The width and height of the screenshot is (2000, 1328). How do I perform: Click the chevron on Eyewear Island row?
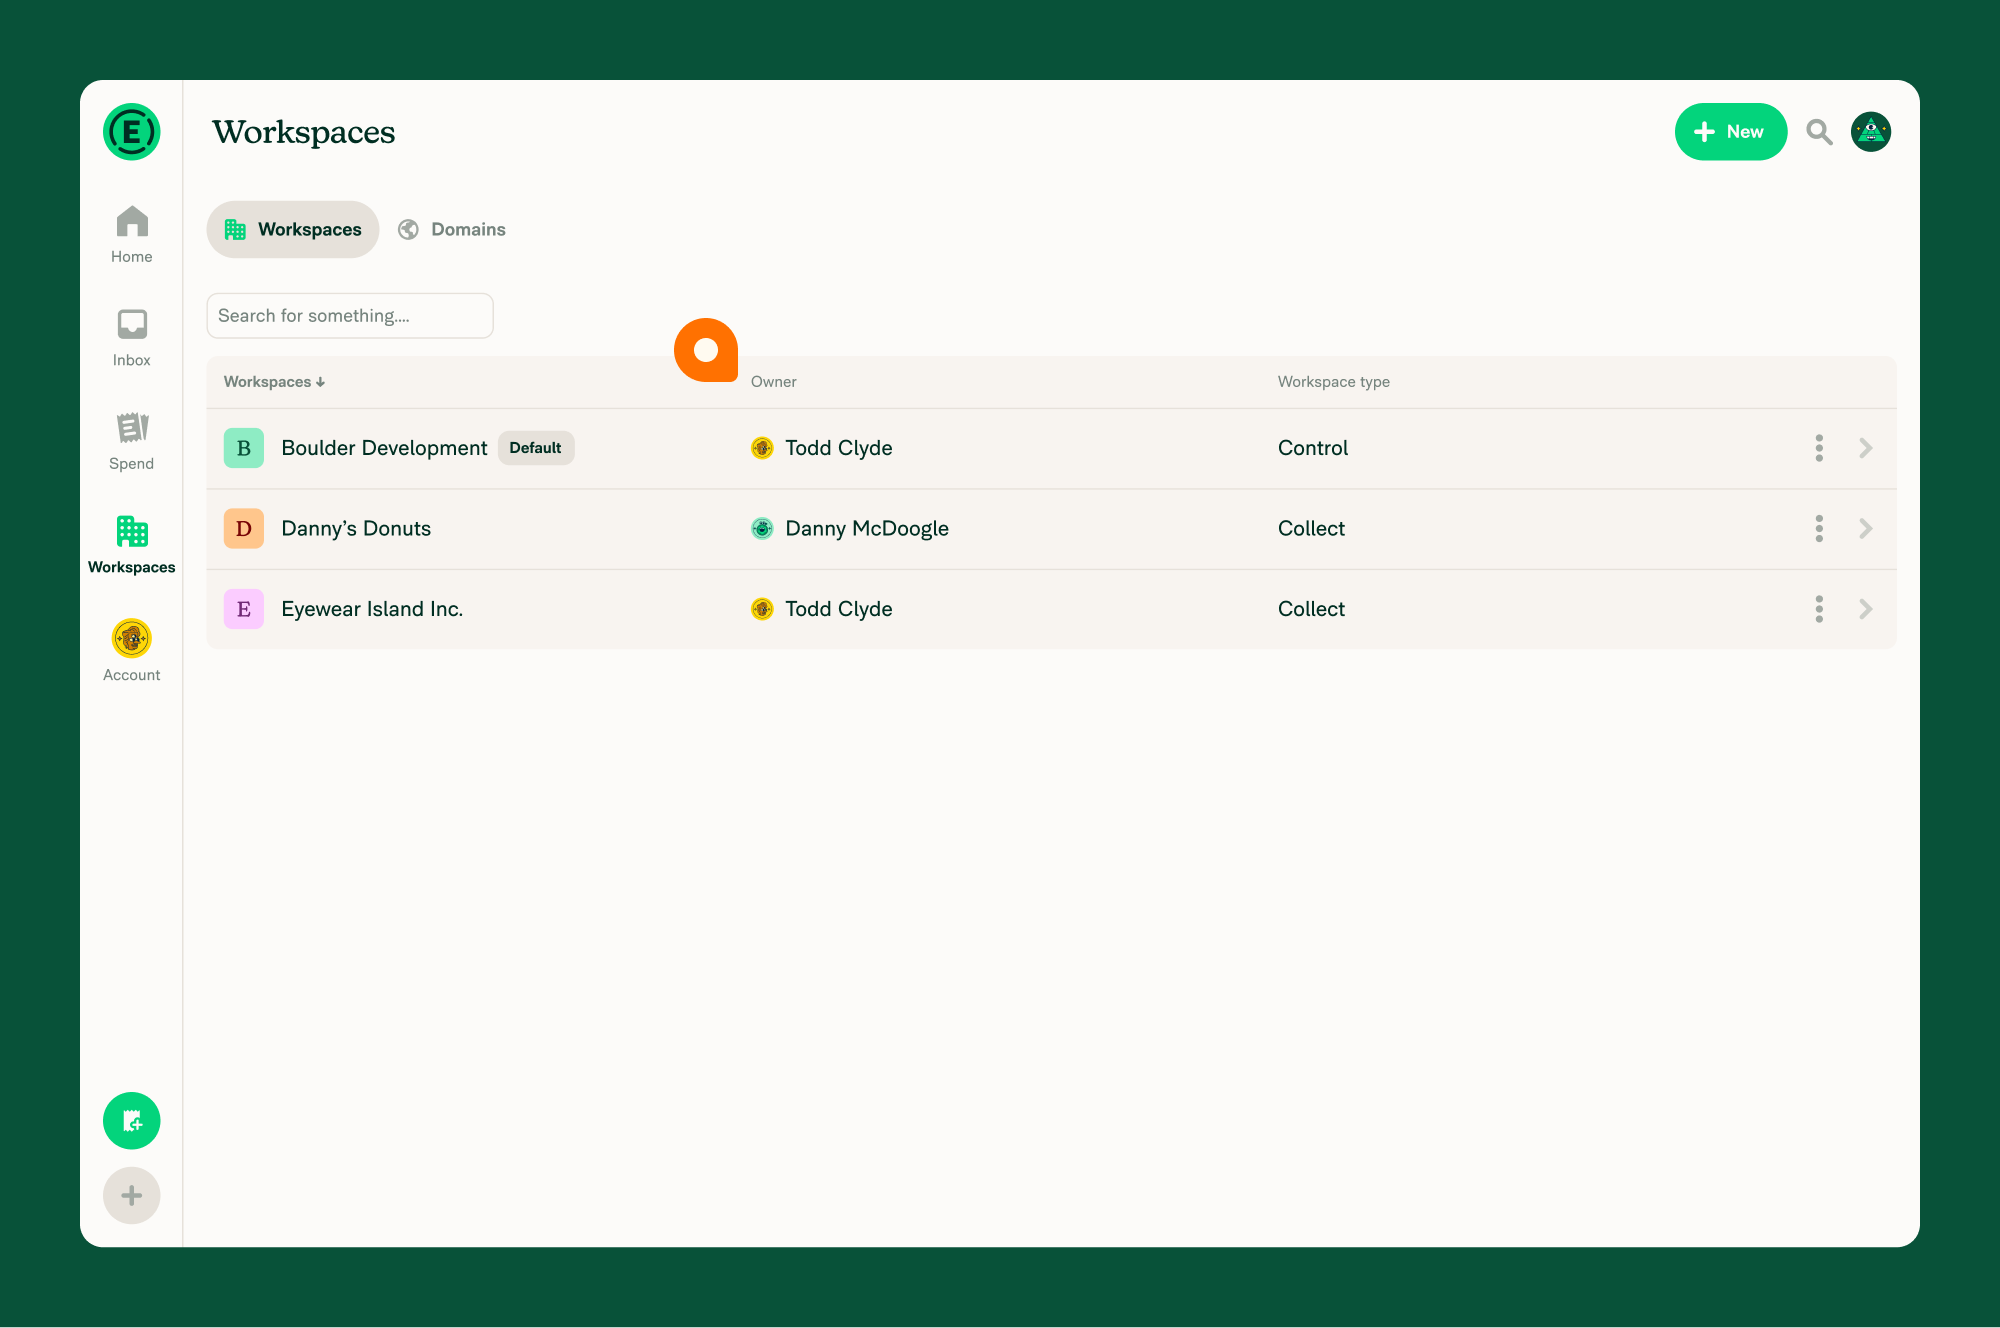pos(1866,609)
